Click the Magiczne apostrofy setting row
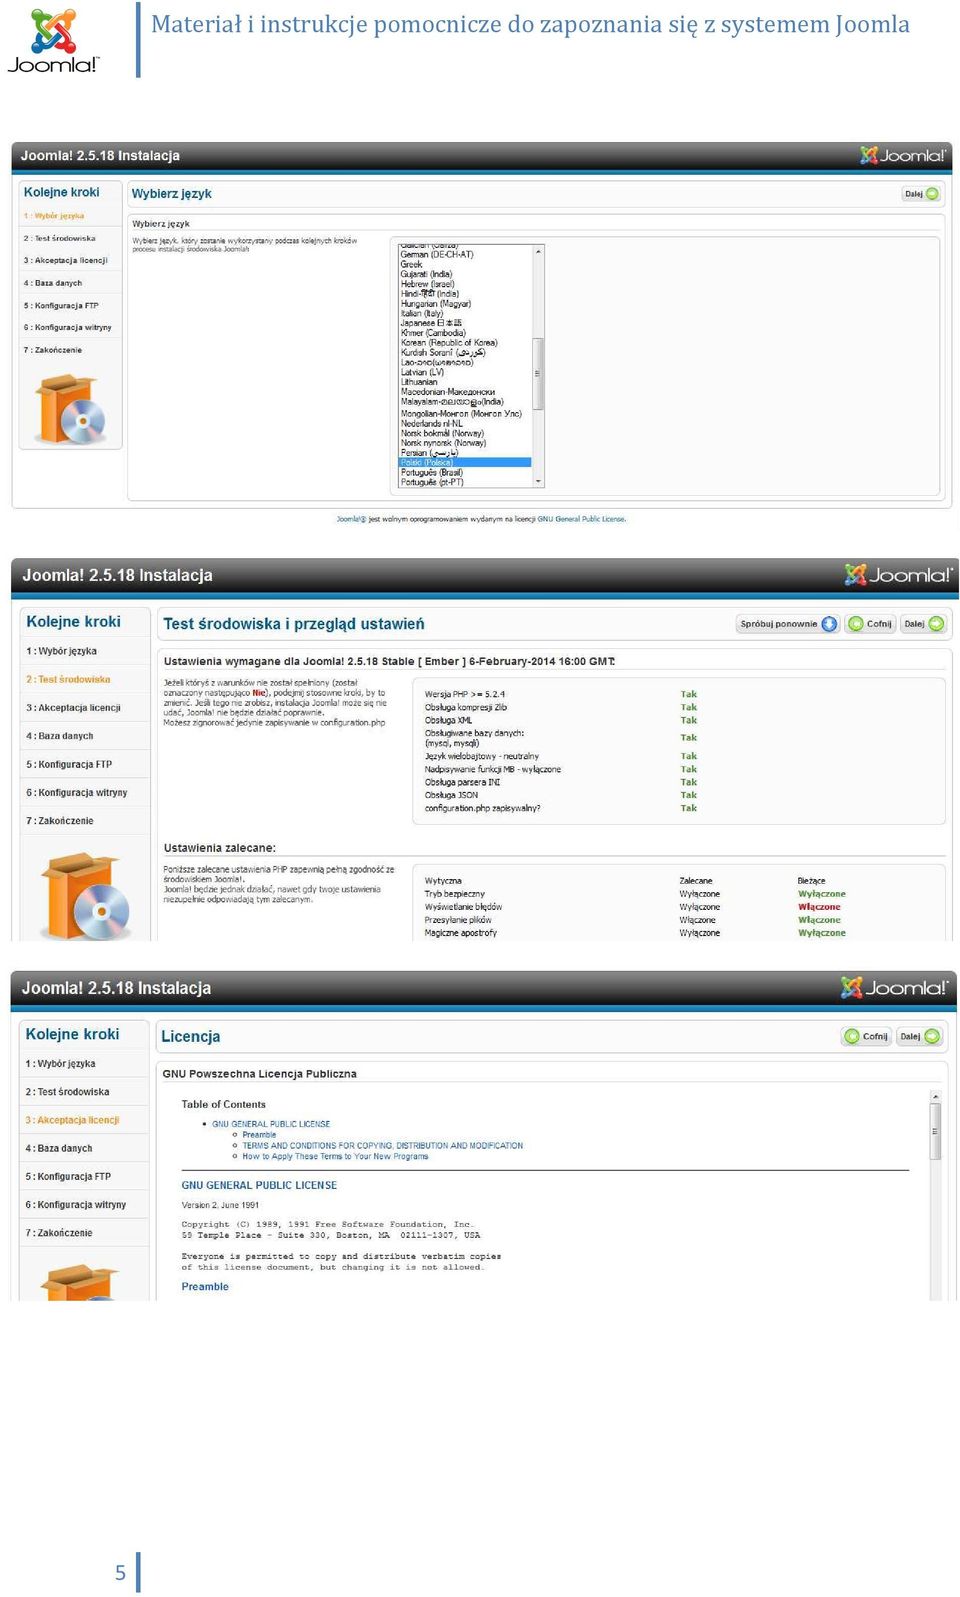The image size is (960, 1597). (x=635, y=933)
